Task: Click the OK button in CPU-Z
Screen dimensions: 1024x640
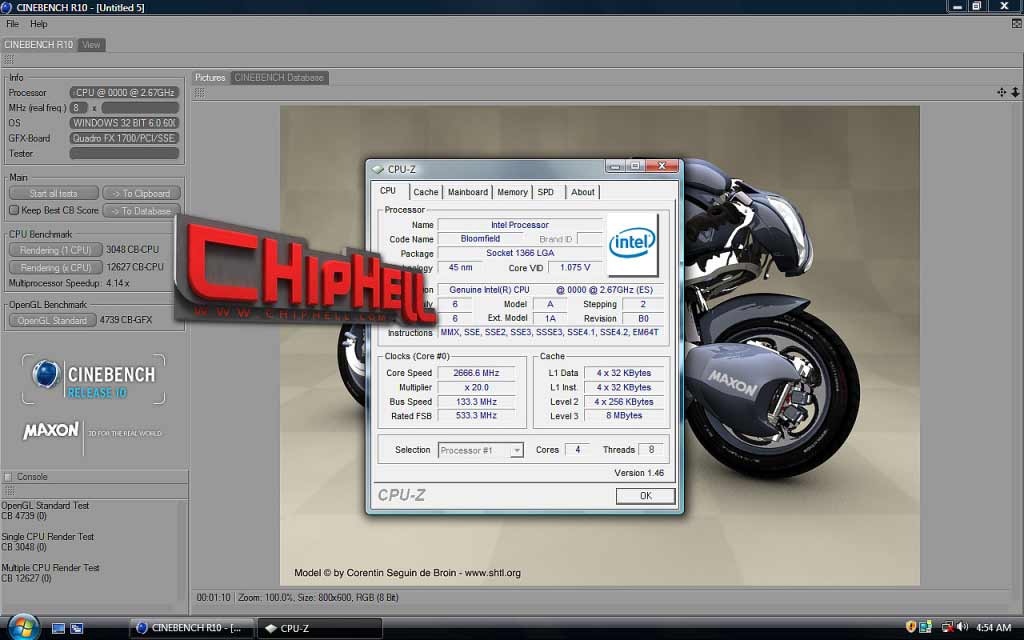Action: [645, 496]
